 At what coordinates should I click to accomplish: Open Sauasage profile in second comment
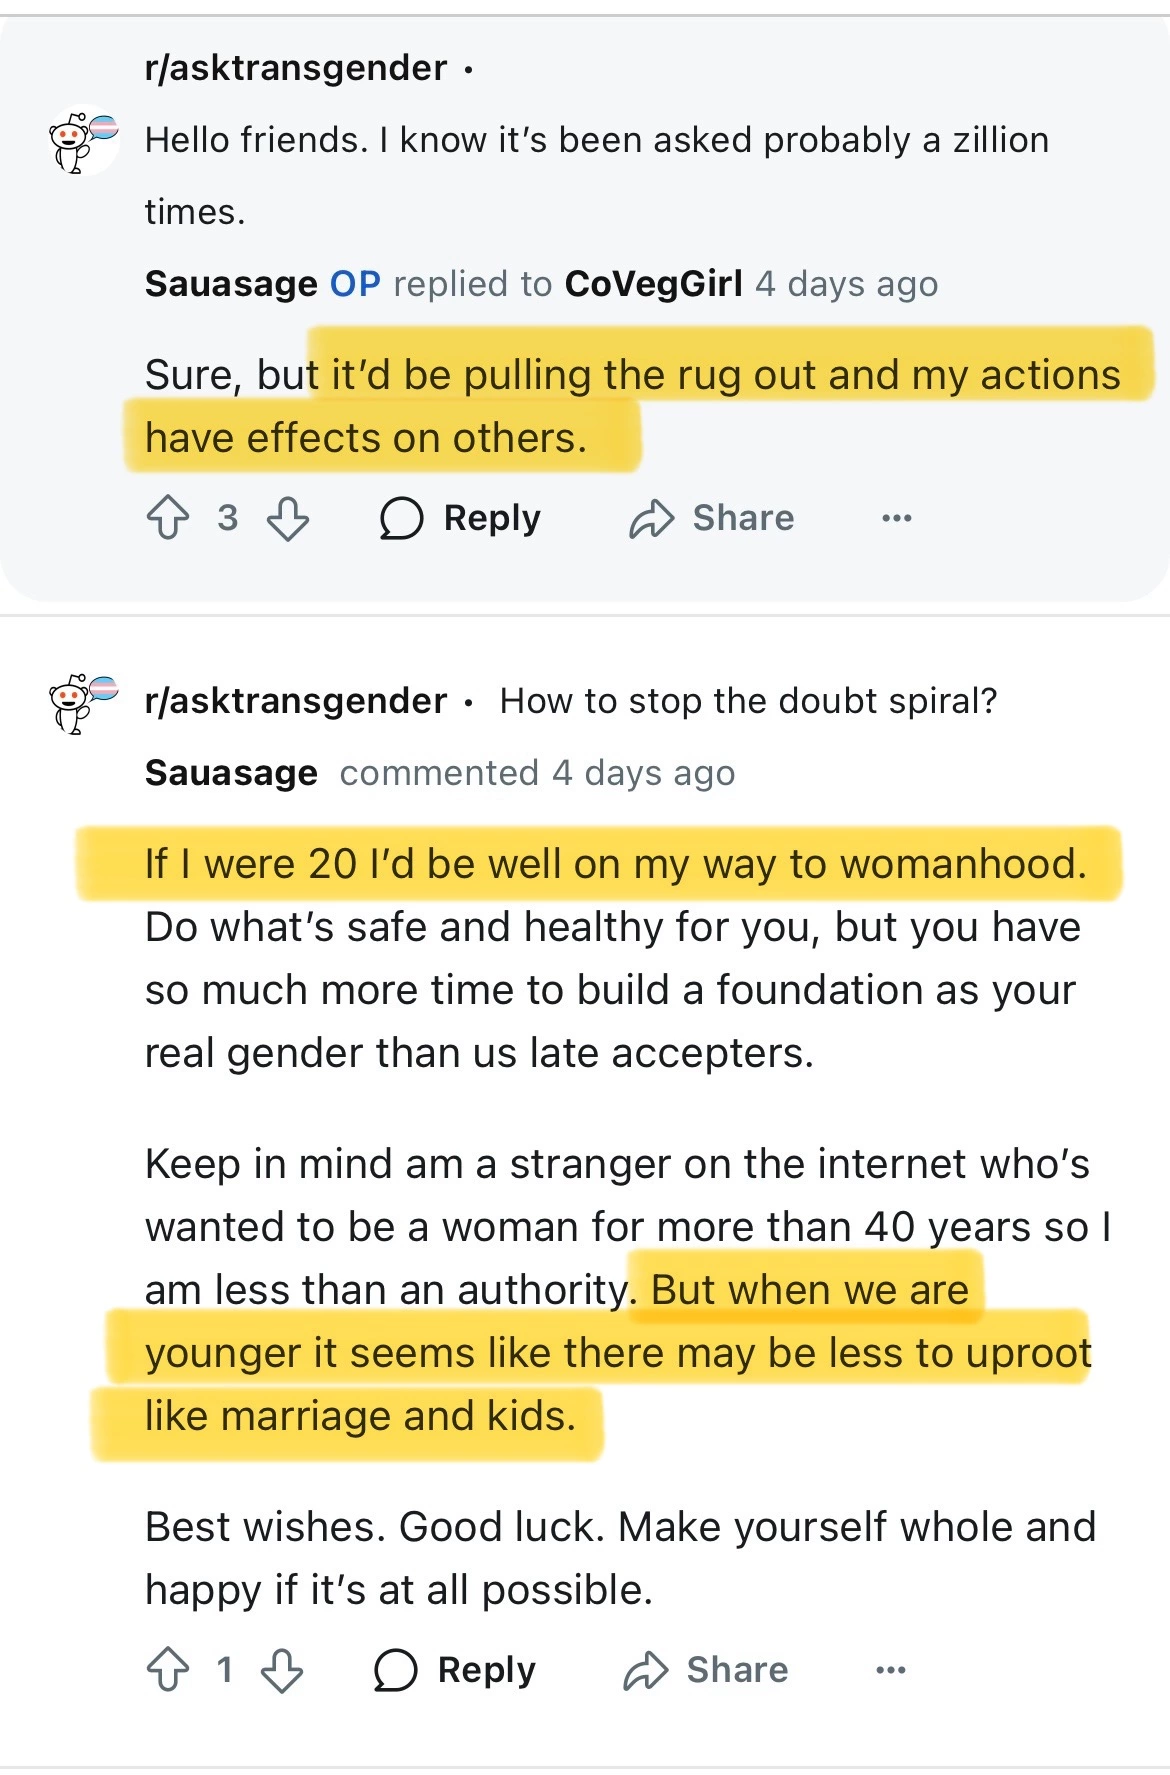pyautogui.click(x=231, y=773)
